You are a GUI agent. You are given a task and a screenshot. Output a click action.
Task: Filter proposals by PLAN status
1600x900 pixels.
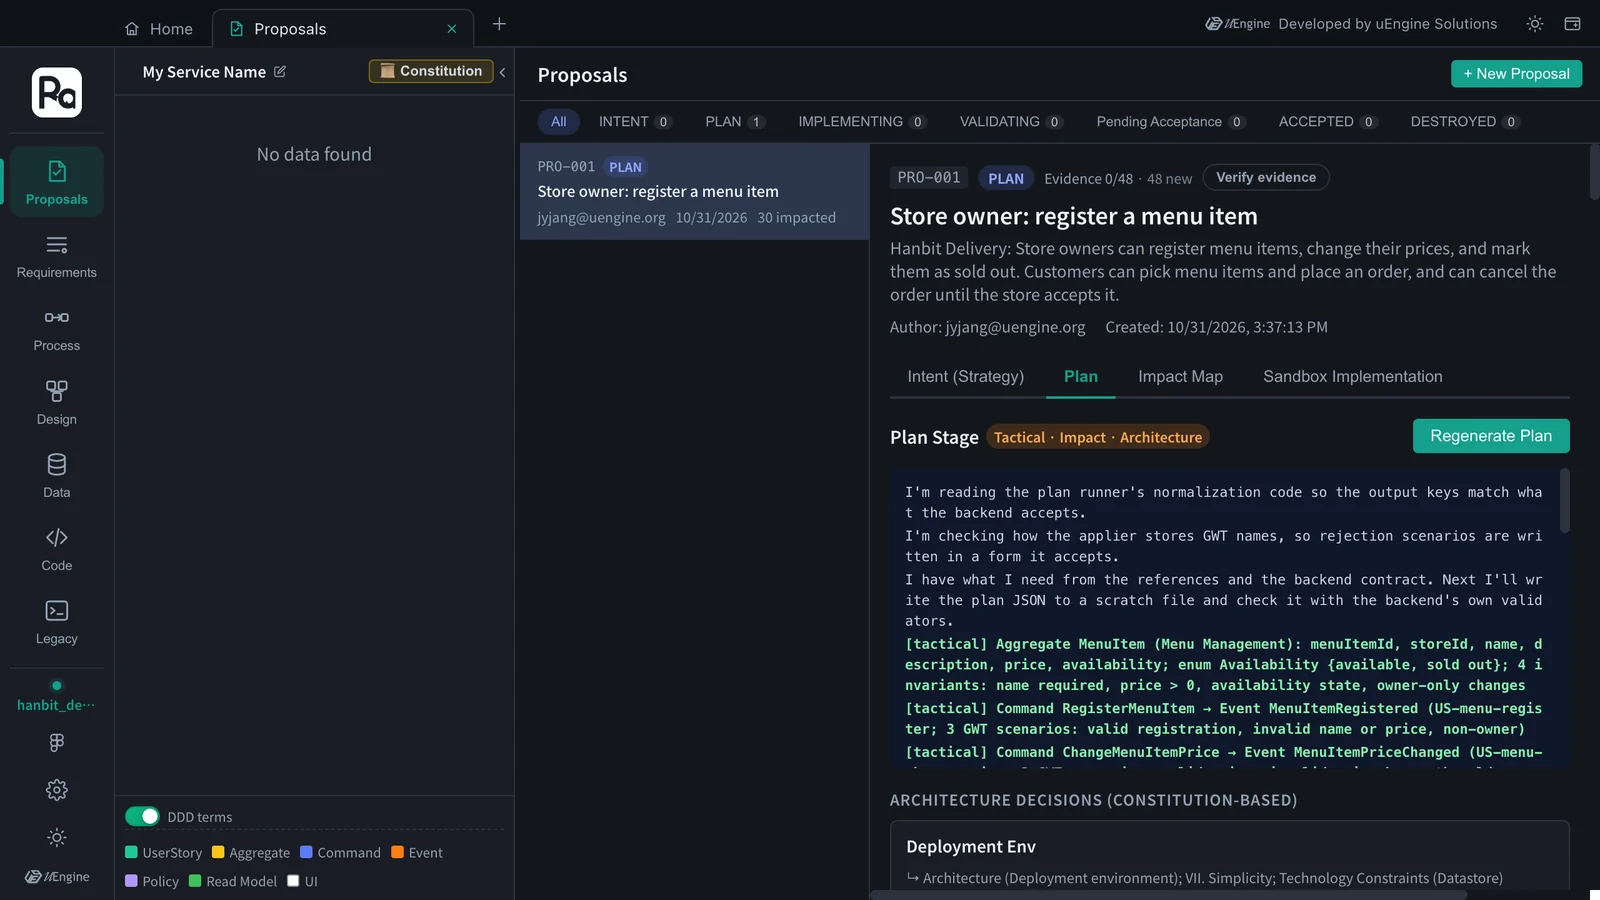(x=735, y=122)
